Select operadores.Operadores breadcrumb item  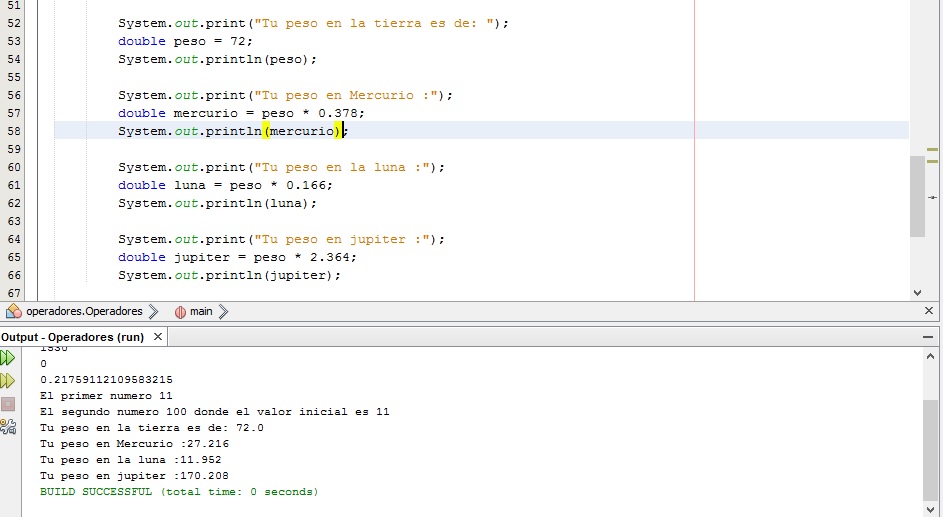click(84, 311)
